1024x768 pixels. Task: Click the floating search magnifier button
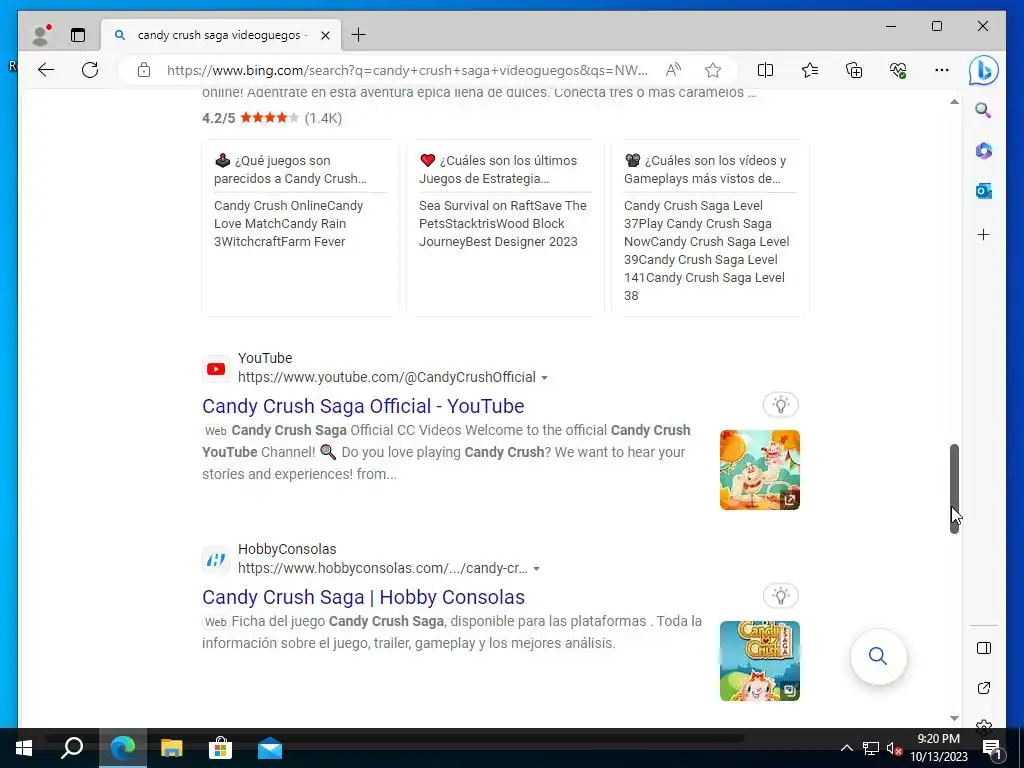(x=878, y=656)
